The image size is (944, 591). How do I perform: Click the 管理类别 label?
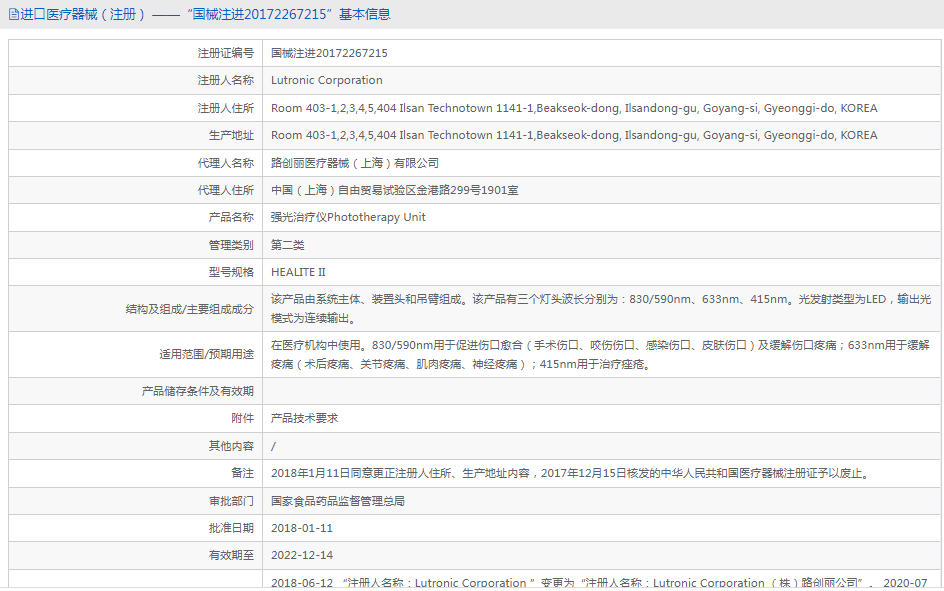231,245
